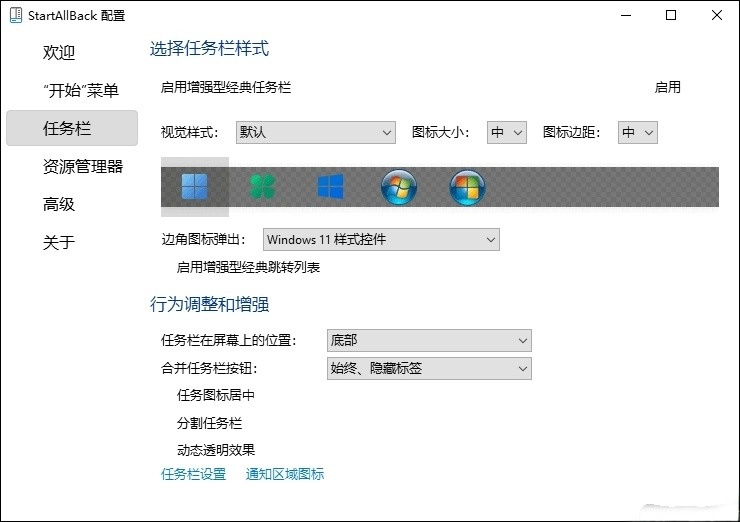Screen dimensions: 740x522
Task: Expand the 图标边距 dropdown
Action: tap(638, 132)
